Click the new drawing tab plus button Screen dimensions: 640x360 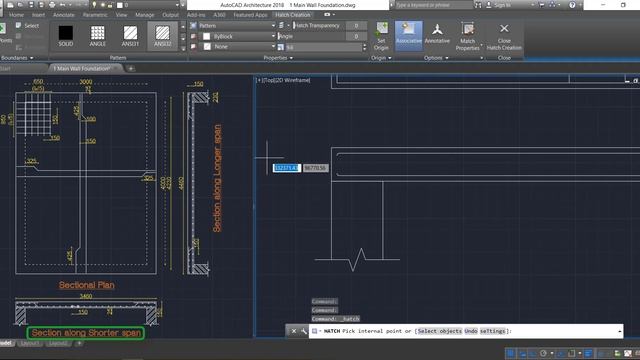[x=131, y=69]
